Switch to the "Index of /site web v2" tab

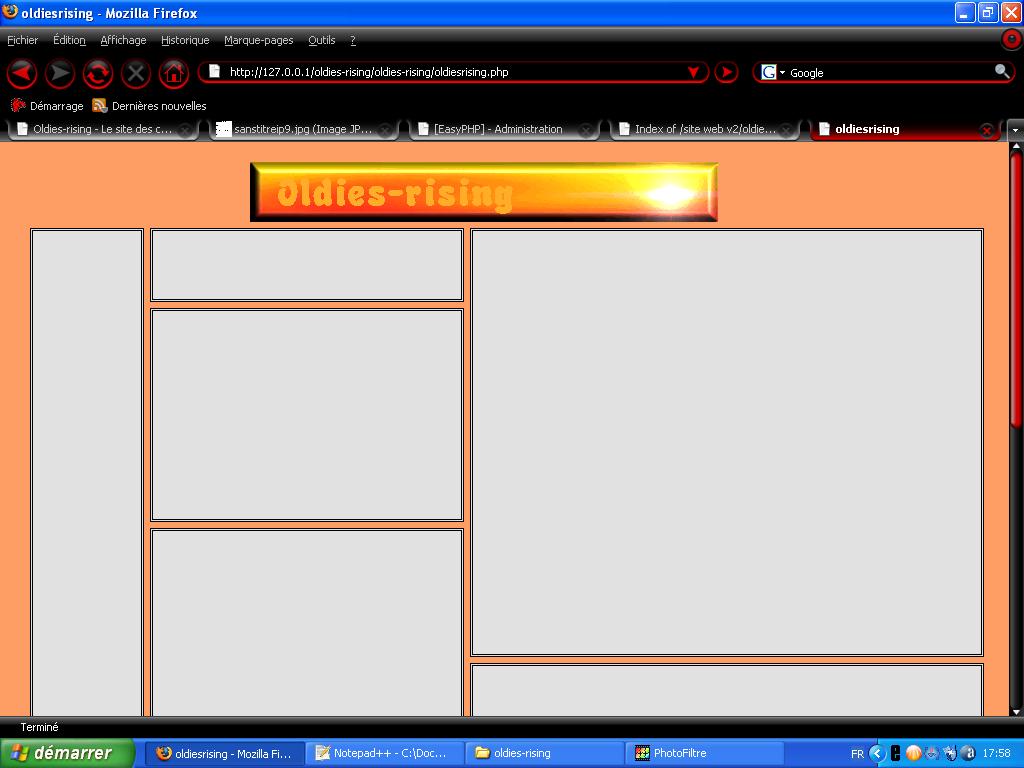[705, 129]
